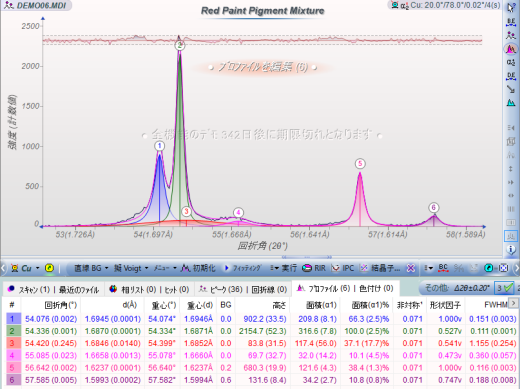The width and height of the screenshot is (520, 389).
Task: Click the arrow cursor help tool
Action: point(511,8)
